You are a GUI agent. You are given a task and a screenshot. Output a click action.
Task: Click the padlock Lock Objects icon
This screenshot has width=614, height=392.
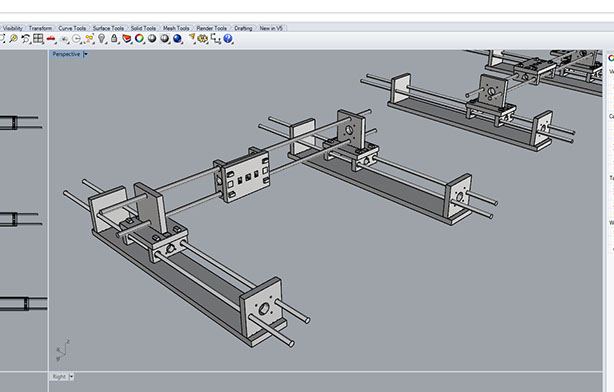114,39
